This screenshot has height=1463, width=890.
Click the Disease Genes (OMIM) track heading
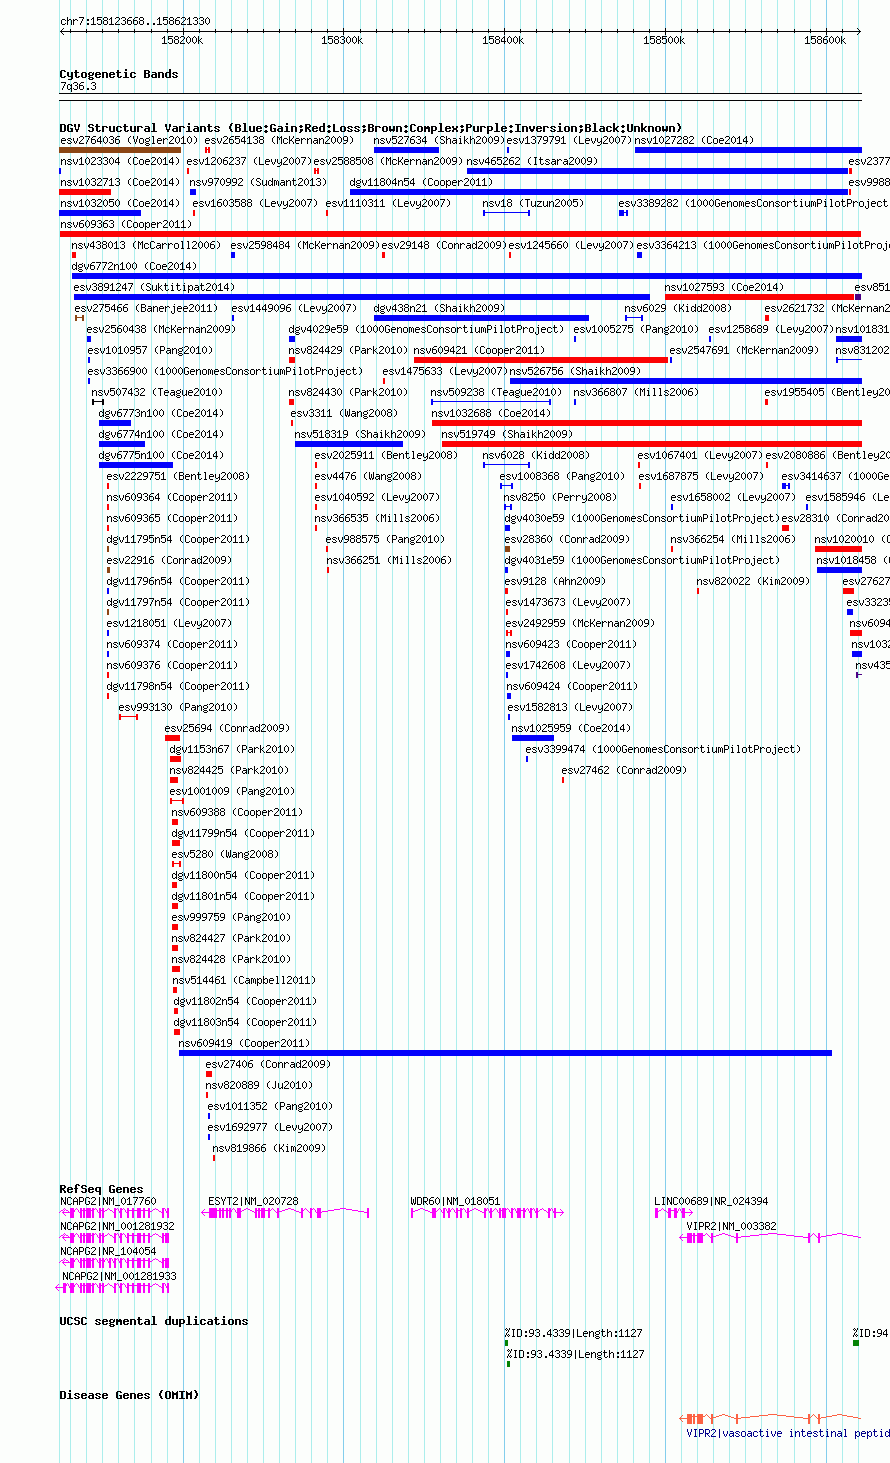[129, 1395]
